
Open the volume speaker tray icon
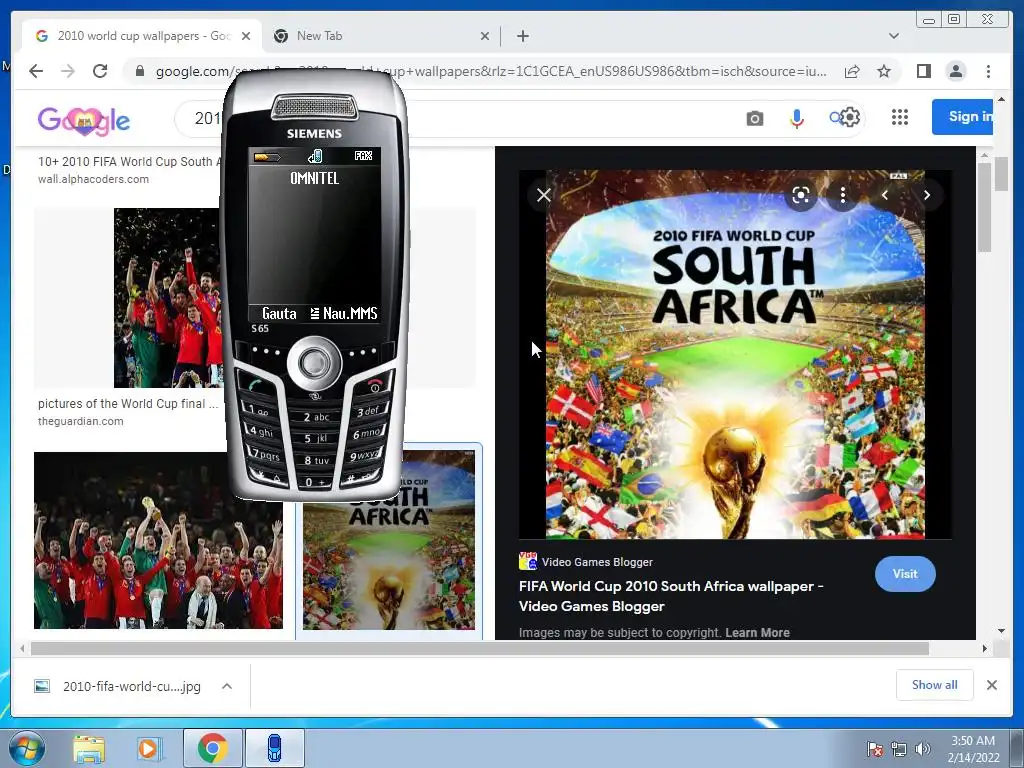pyautogui.click(x=922, y=749)
